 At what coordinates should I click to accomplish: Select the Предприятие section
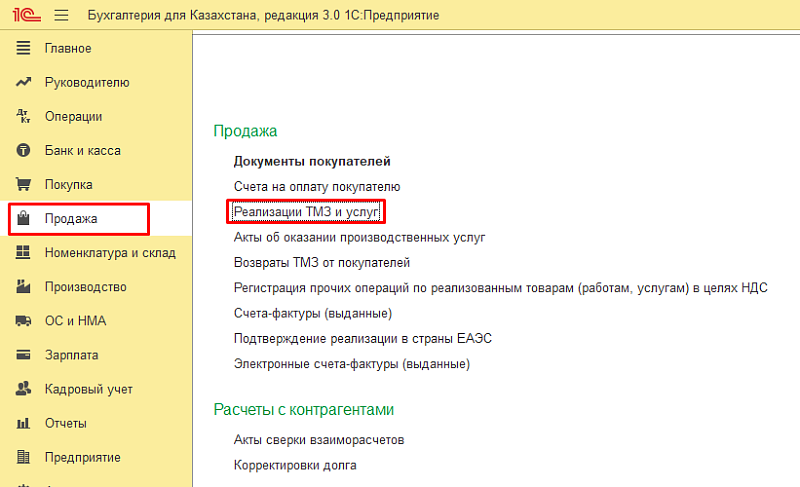click(x=82, y=457)
